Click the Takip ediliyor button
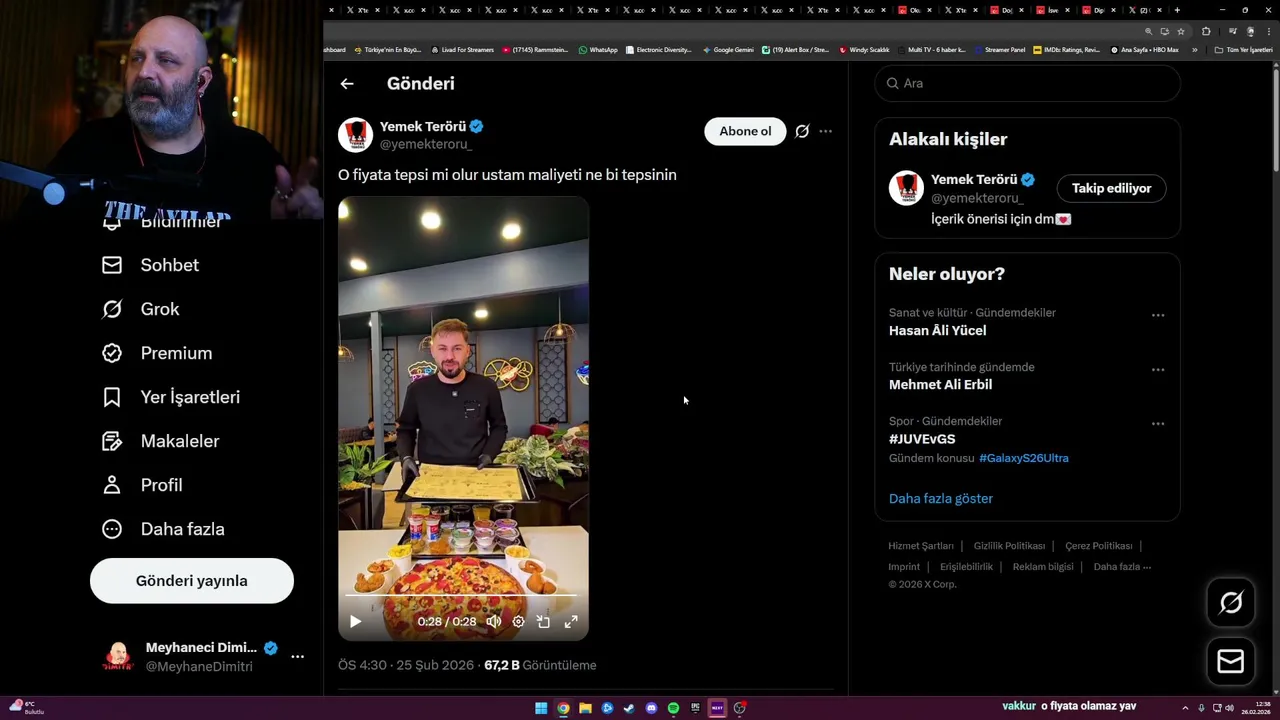This screenshot has height=720, width=1280. tap(1111, 189)
